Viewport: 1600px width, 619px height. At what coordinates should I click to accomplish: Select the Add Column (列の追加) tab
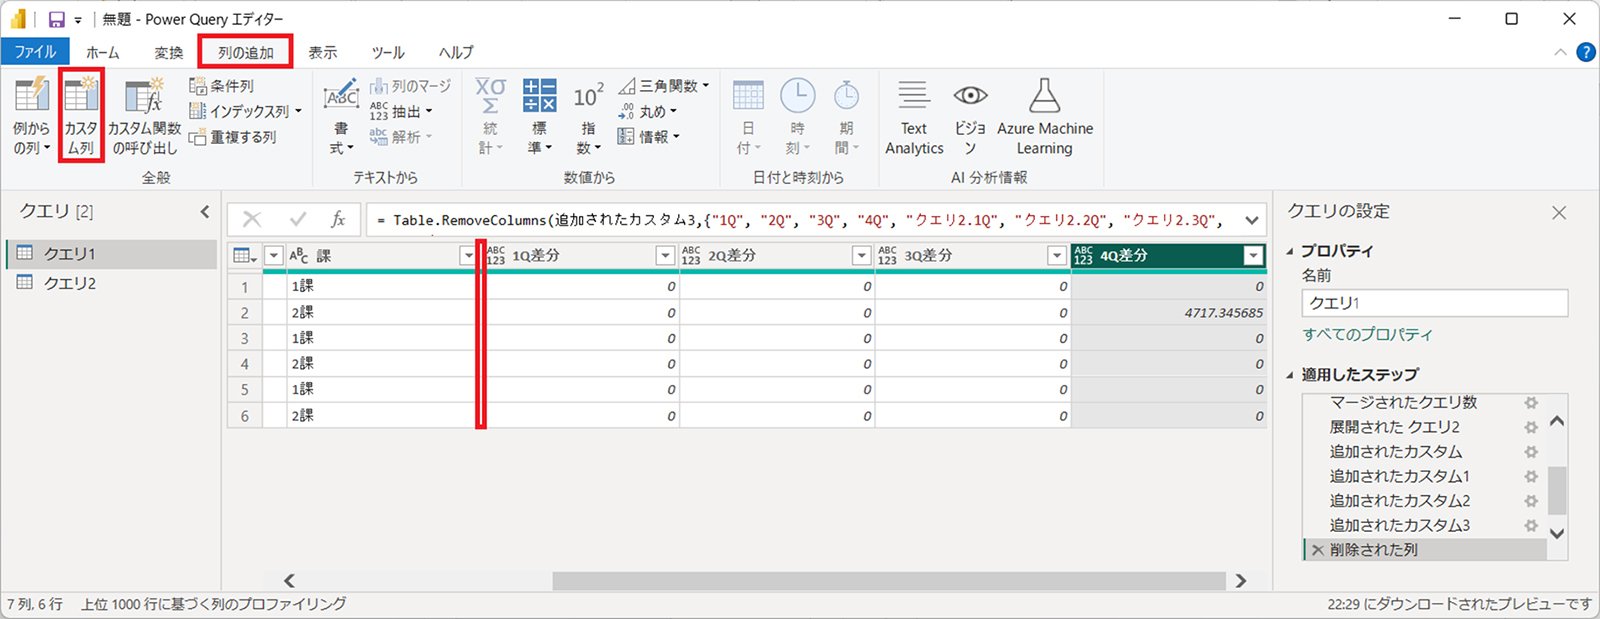(245, 52)
